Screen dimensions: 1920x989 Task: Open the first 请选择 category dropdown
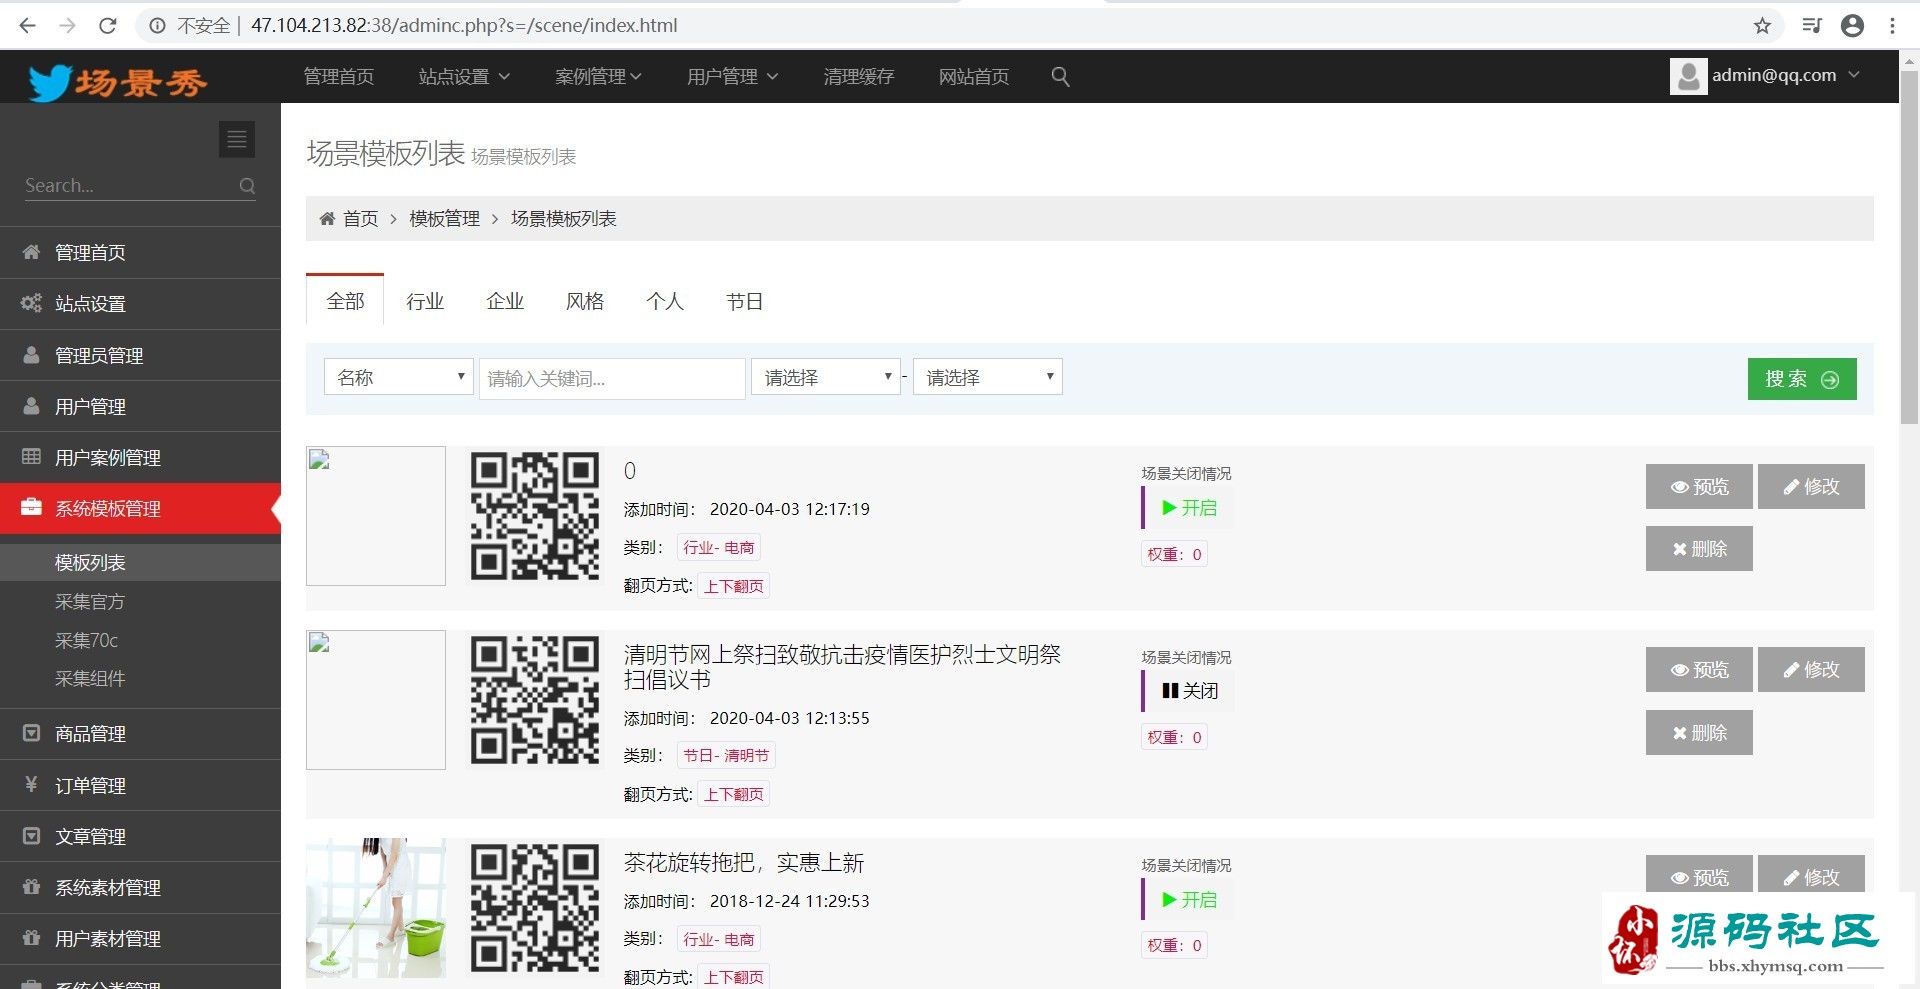pos(826,377)
